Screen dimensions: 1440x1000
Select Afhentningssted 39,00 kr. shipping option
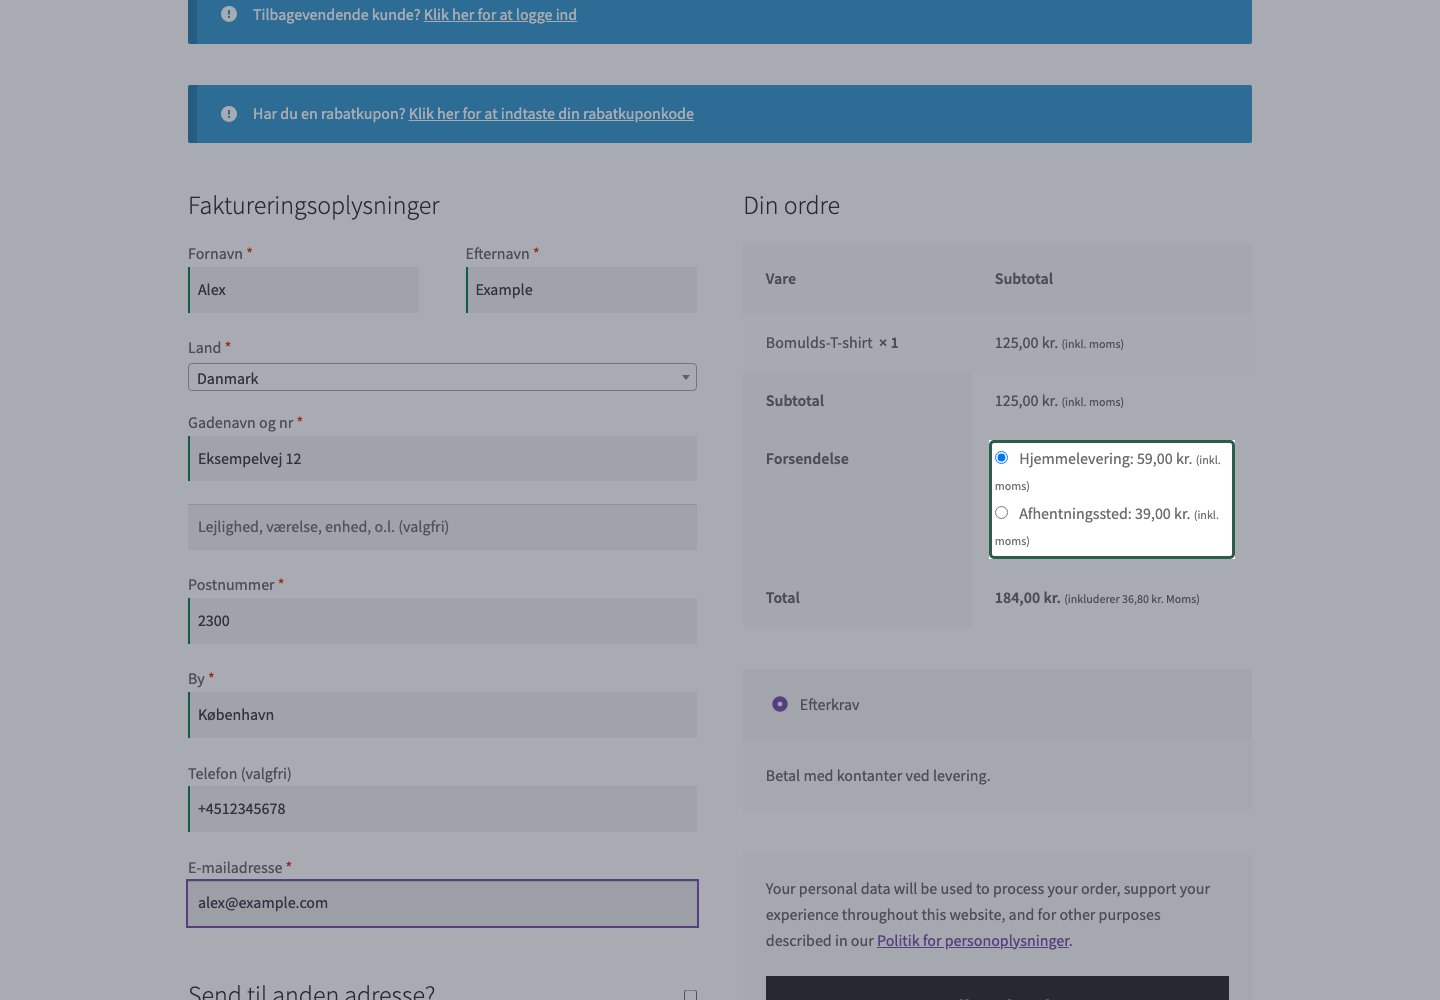point(1001,512)
